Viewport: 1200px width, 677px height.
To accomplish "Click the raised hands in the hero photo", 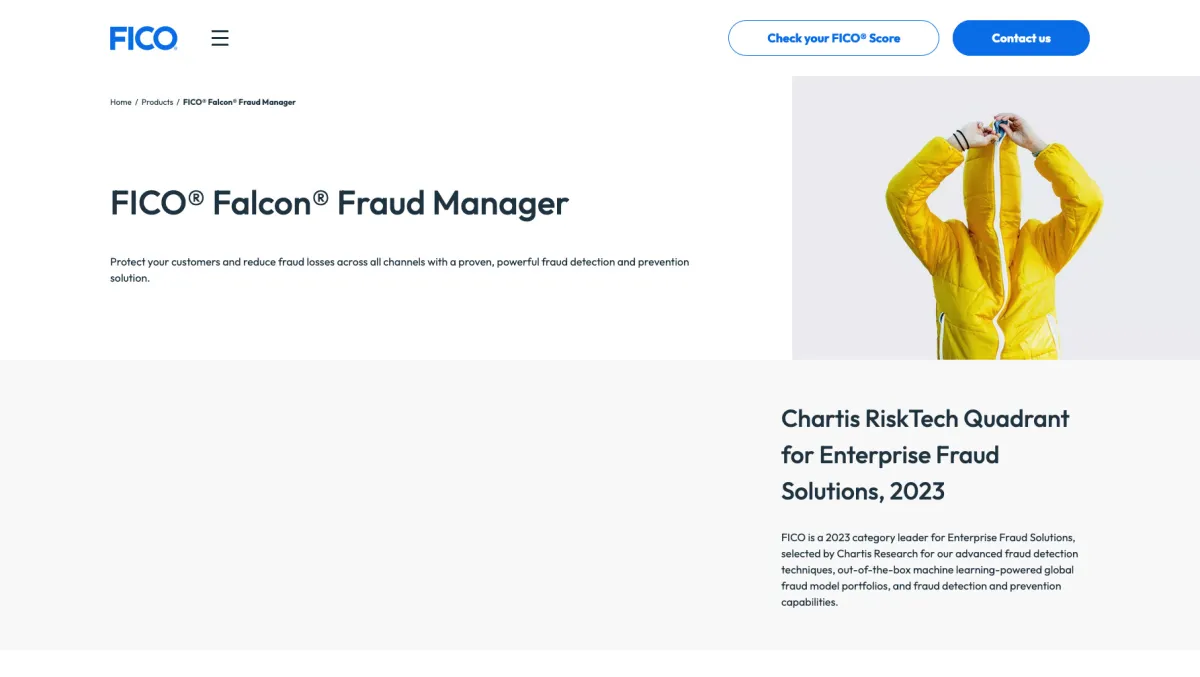I will 1000,130.
